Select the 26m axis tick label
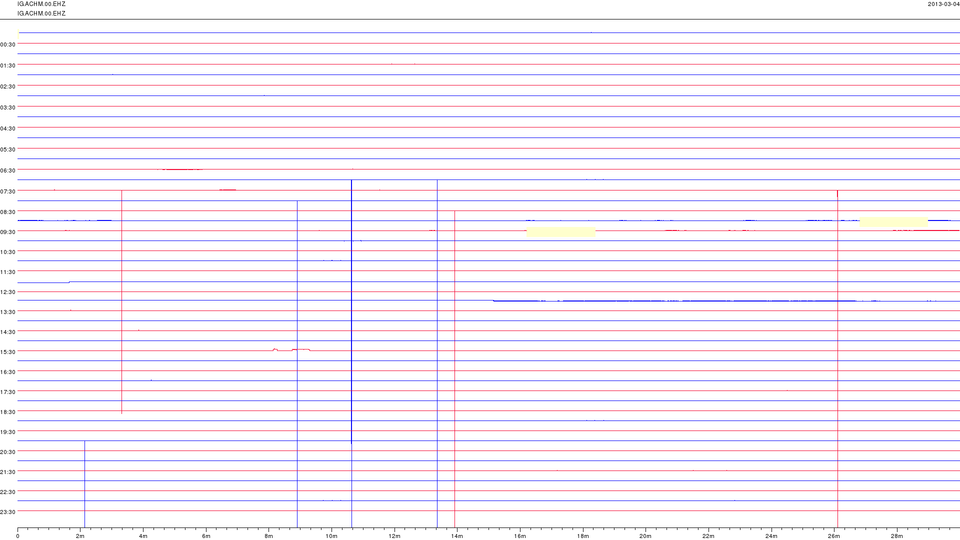 click(834, 536)
